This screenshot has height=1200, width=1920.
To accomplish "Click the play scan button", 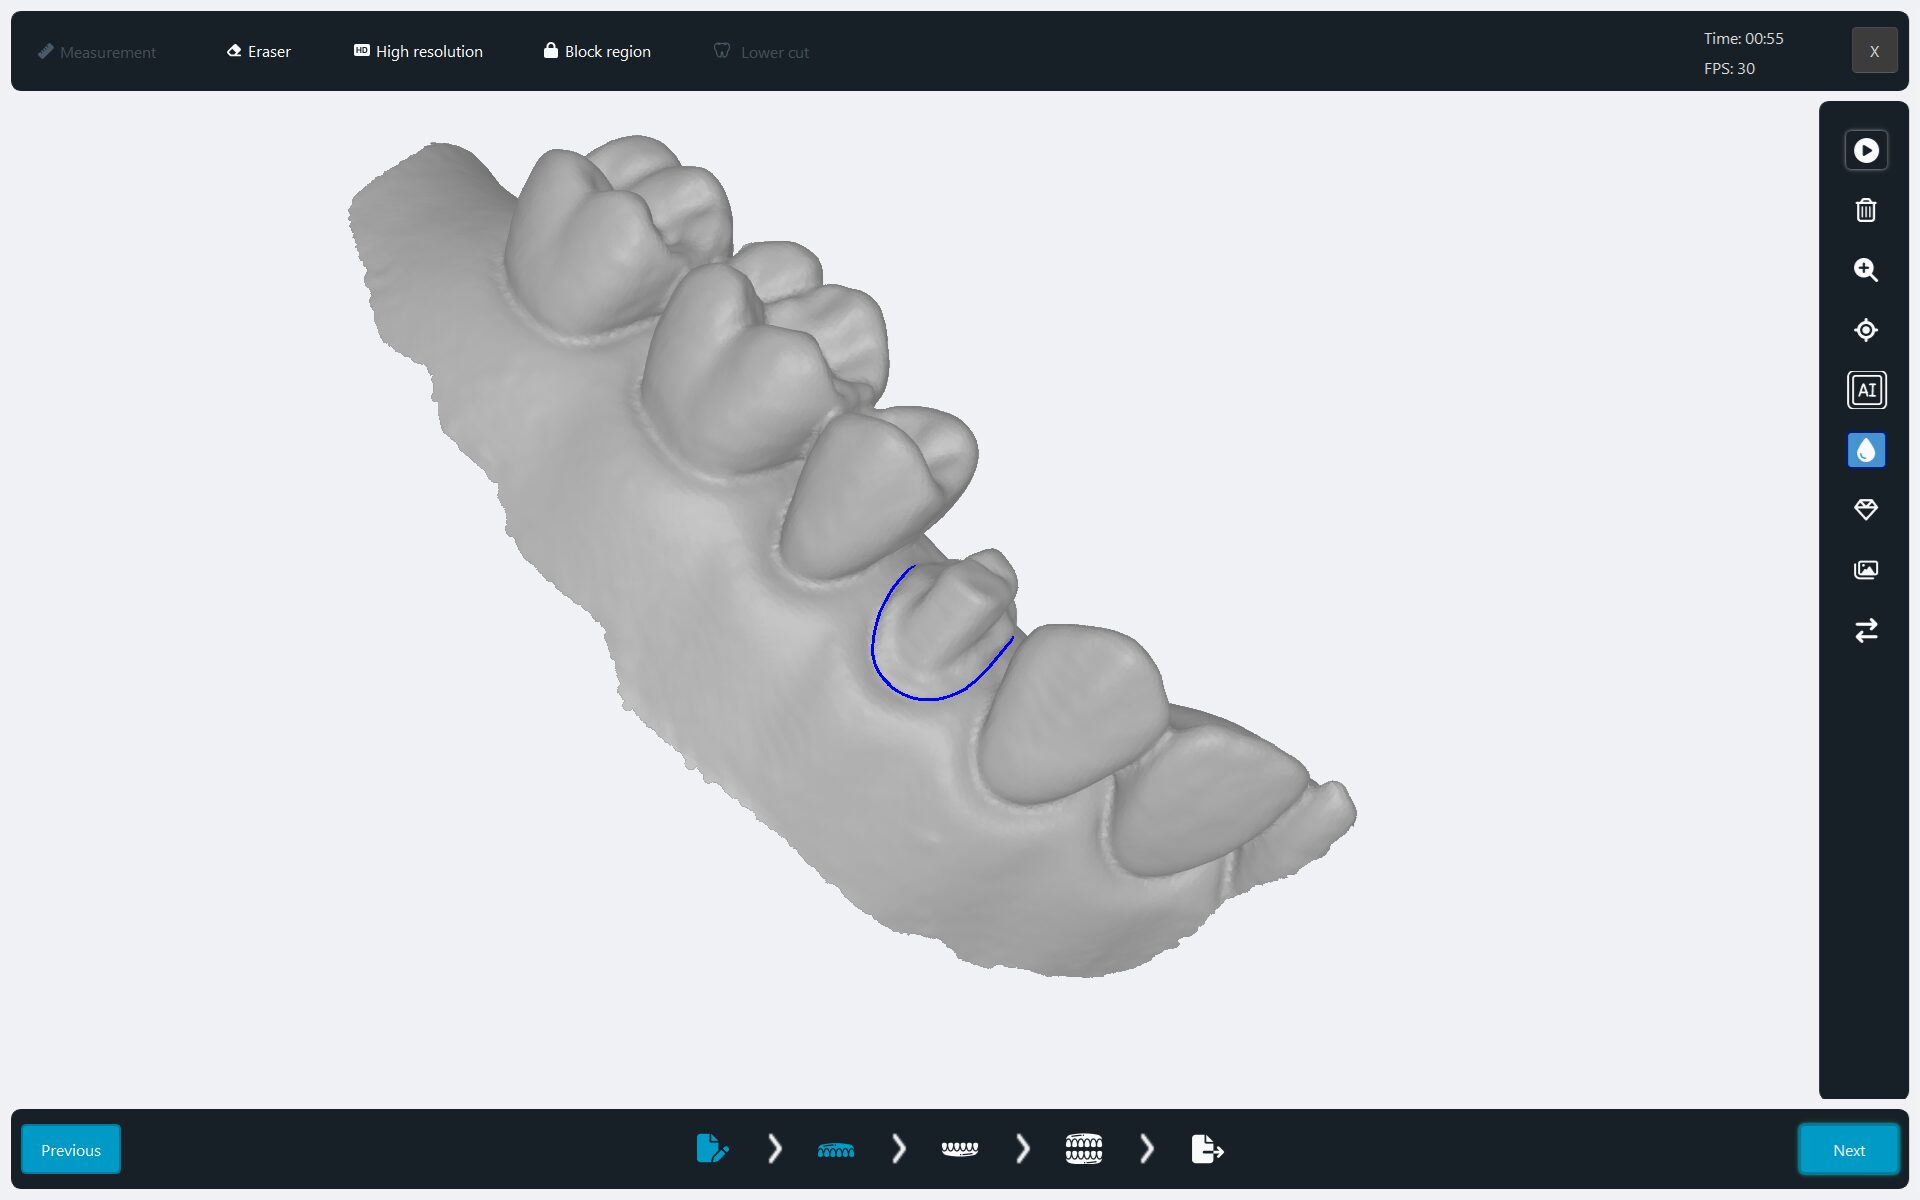I will point(1865,150).
